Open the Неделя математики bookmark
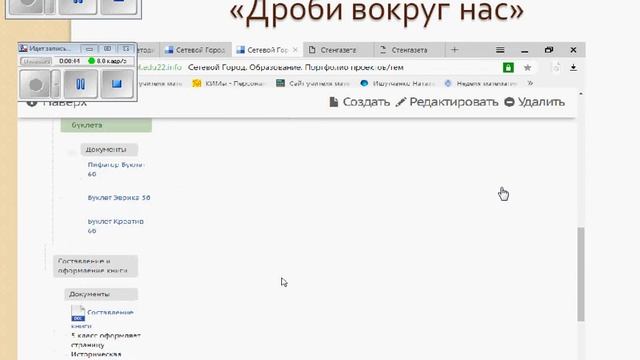This screenshot has width=640, height=360. point(481,83)
